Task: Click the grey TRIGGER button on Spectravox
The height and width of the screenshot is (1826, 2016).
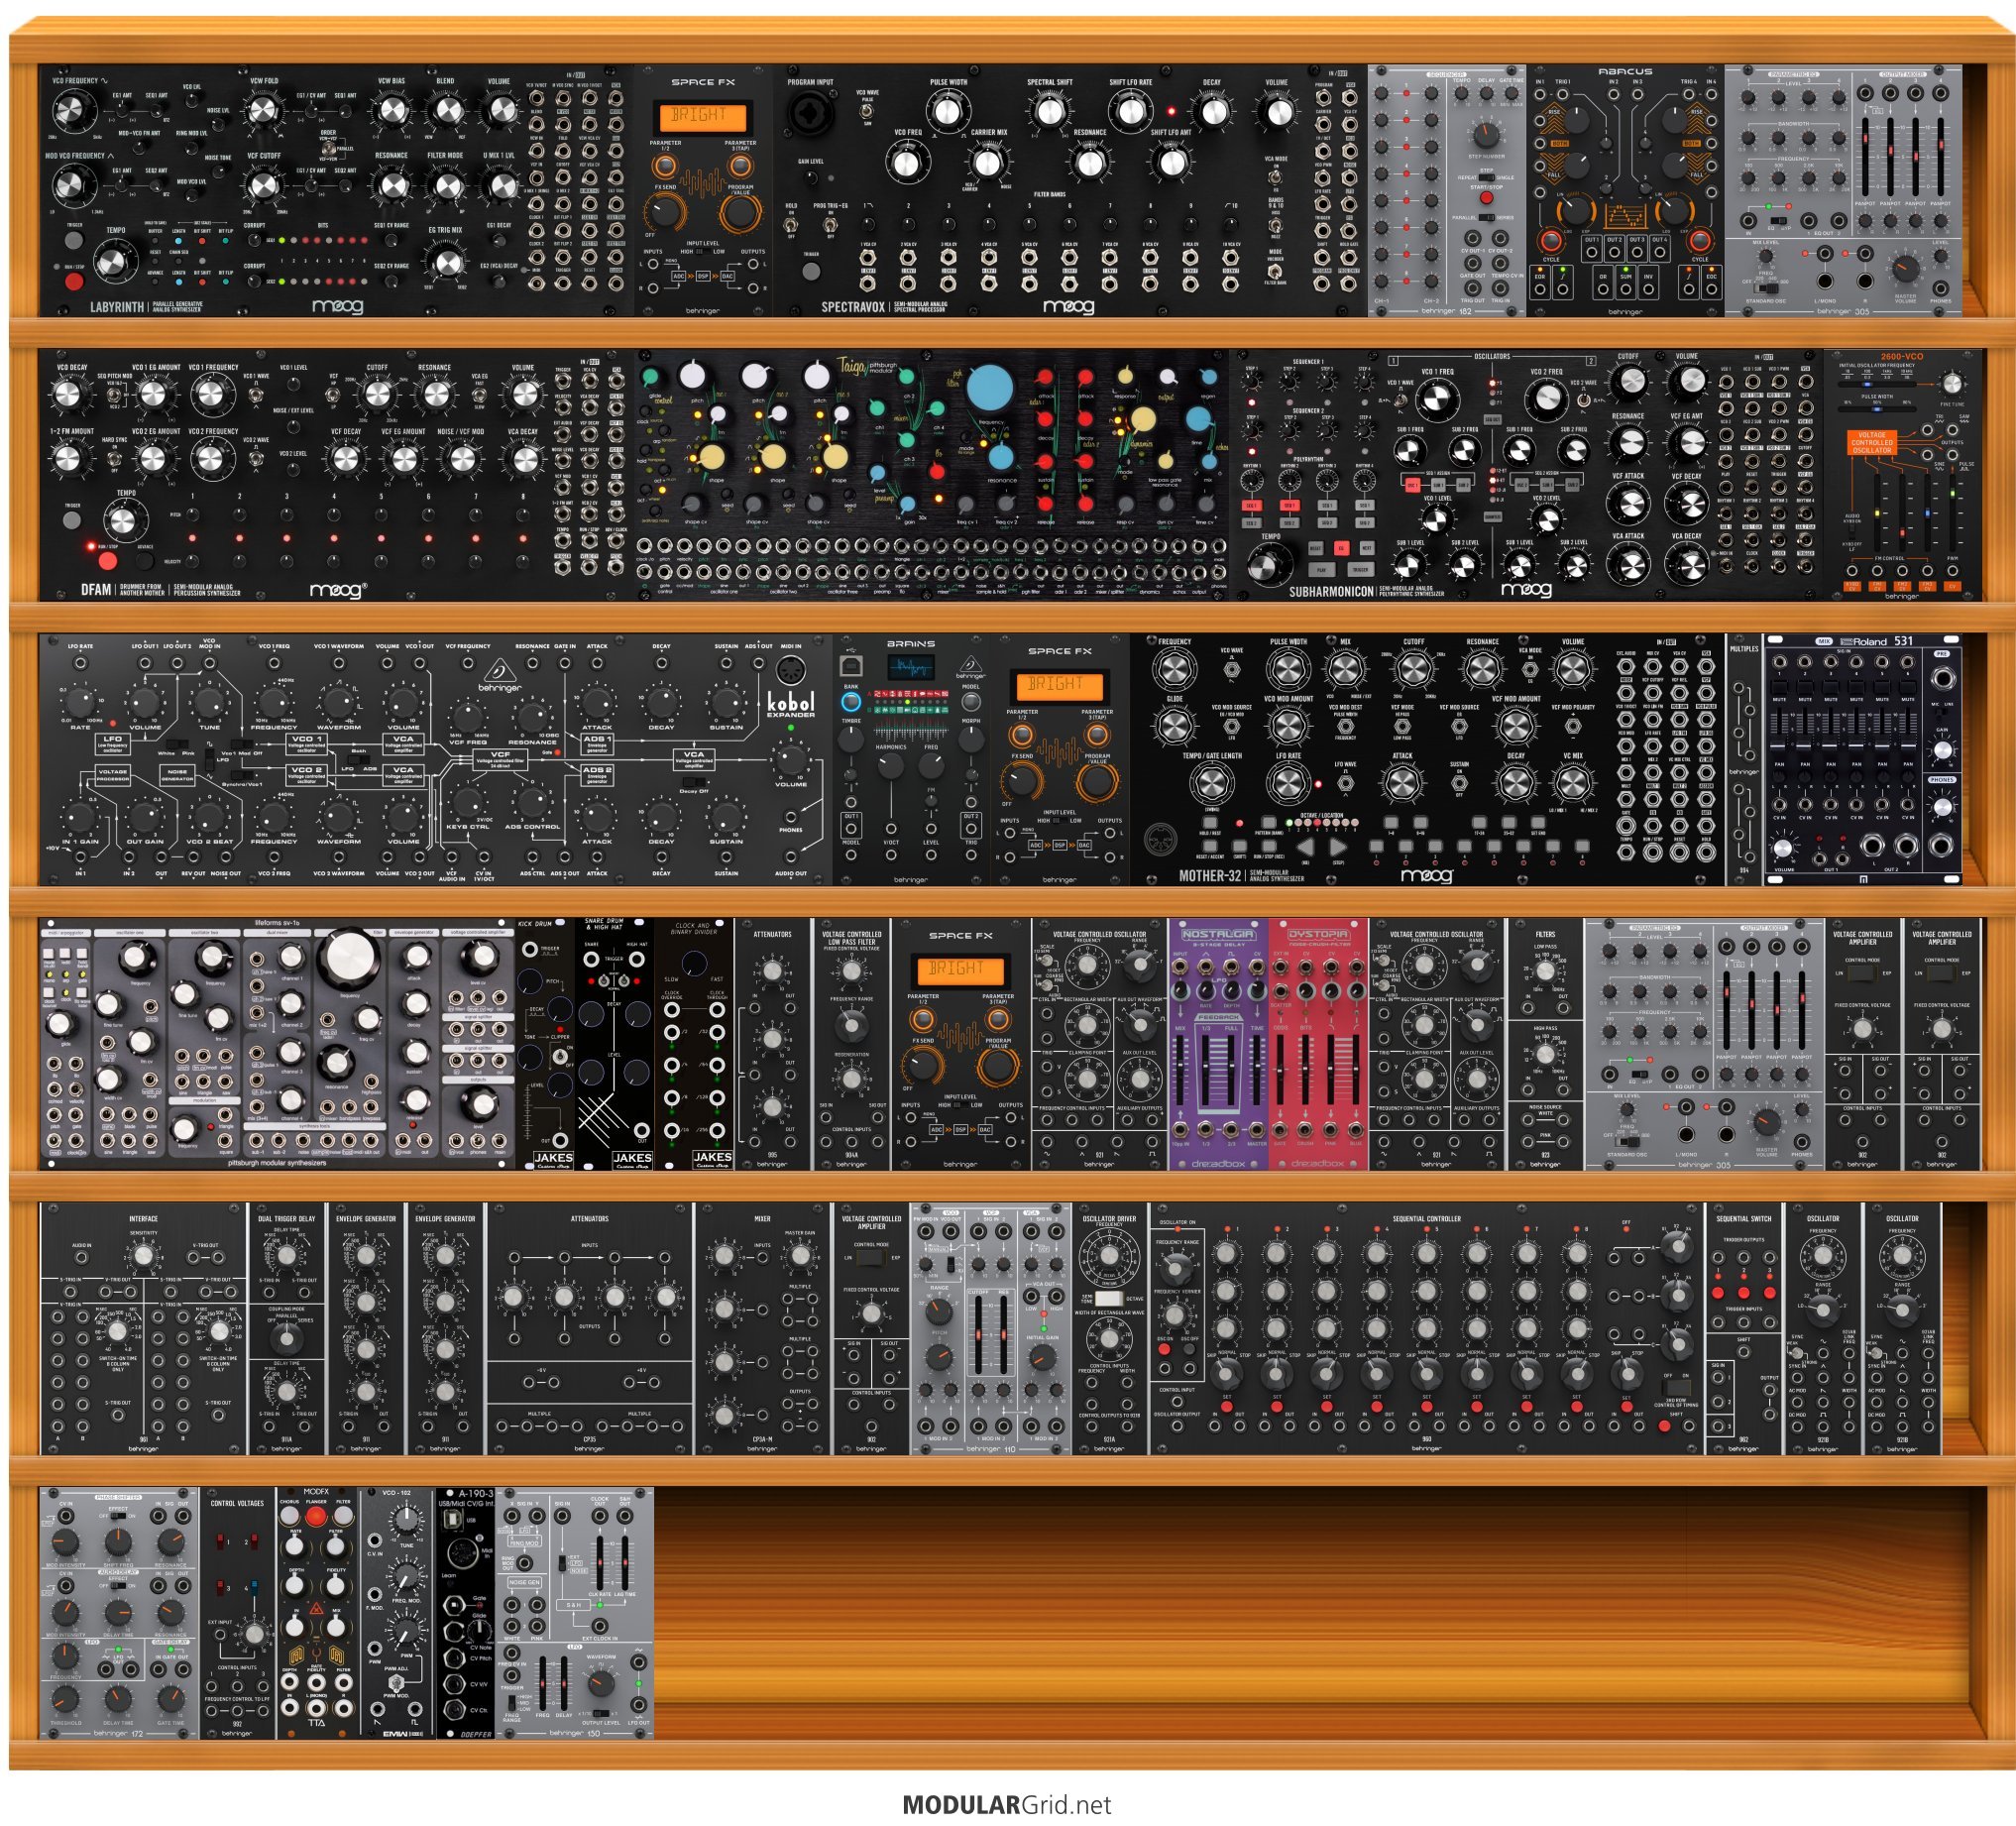Action: [811, 271]
